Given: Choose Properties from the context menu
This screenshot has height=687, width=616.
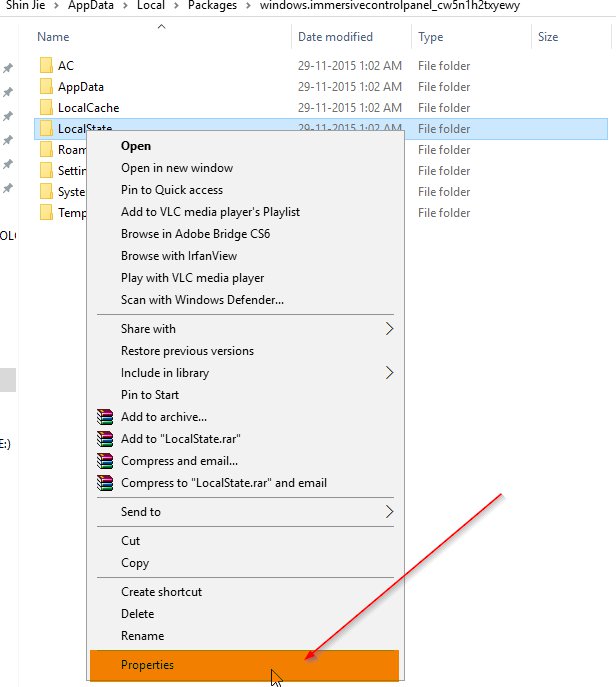Looking at the screenshot, I should point(147,665).
